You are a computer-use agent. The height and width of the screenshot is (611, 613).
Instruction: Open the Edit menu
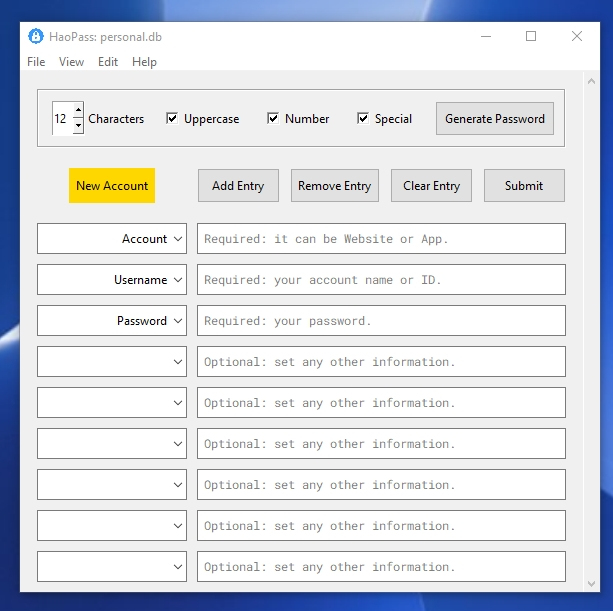108,62
